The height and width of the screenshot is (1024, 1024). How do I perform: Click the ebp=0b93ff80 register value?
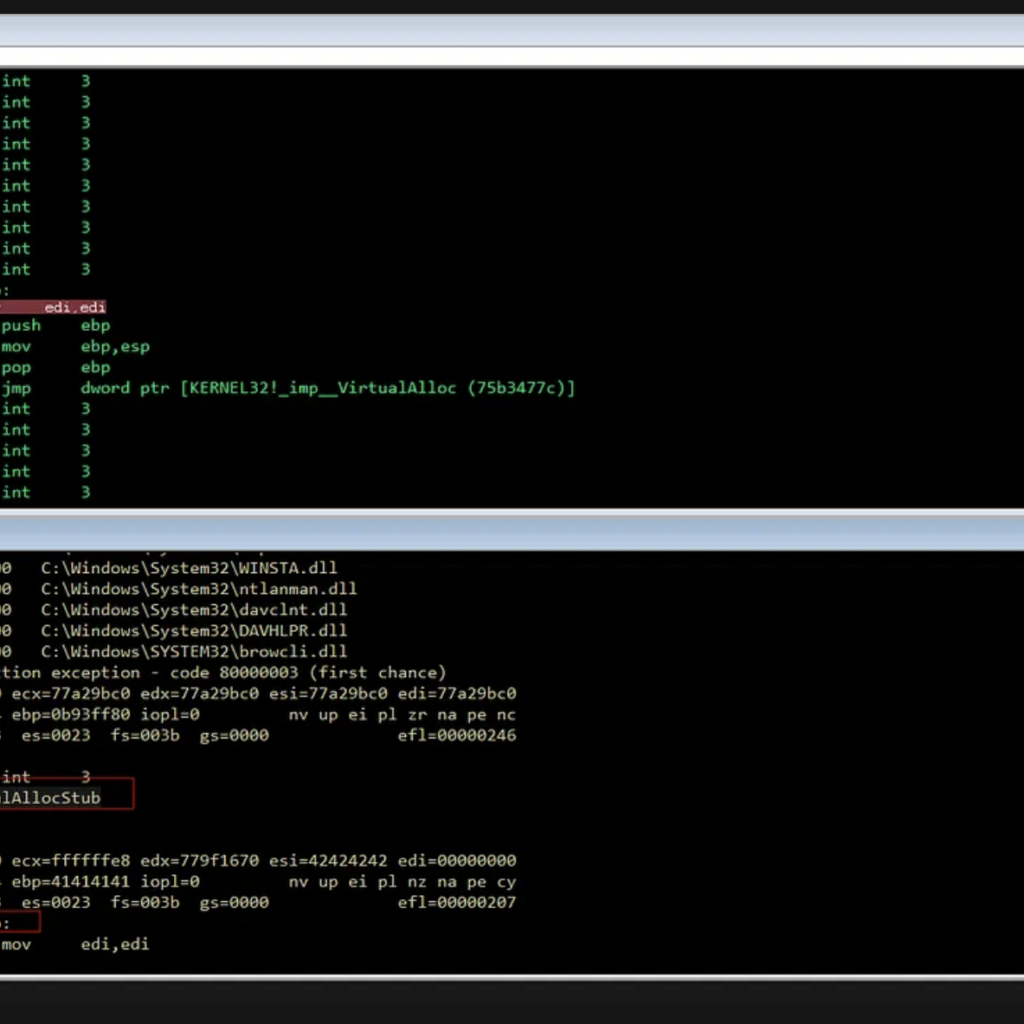pos(63,715)
